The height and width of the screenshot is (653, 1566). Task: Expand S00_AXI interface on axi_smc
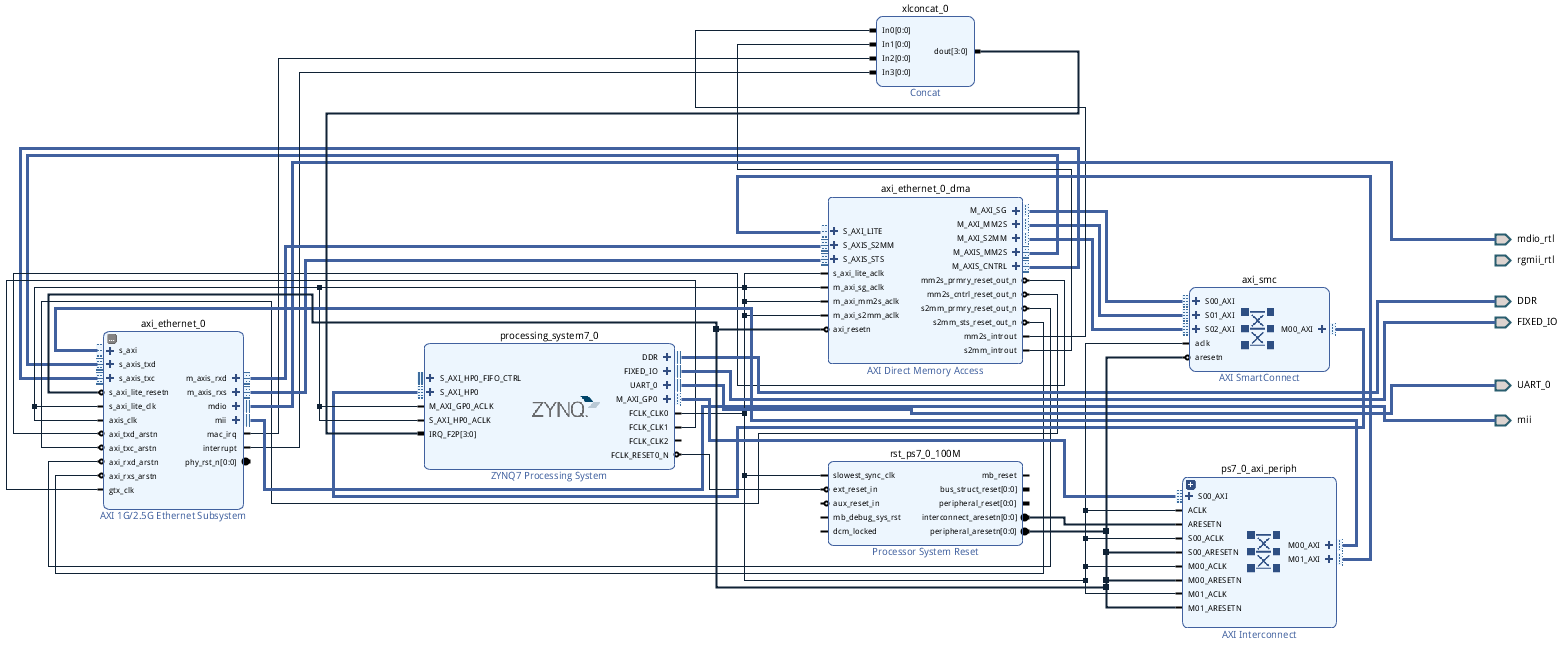tap(1196, 301)
